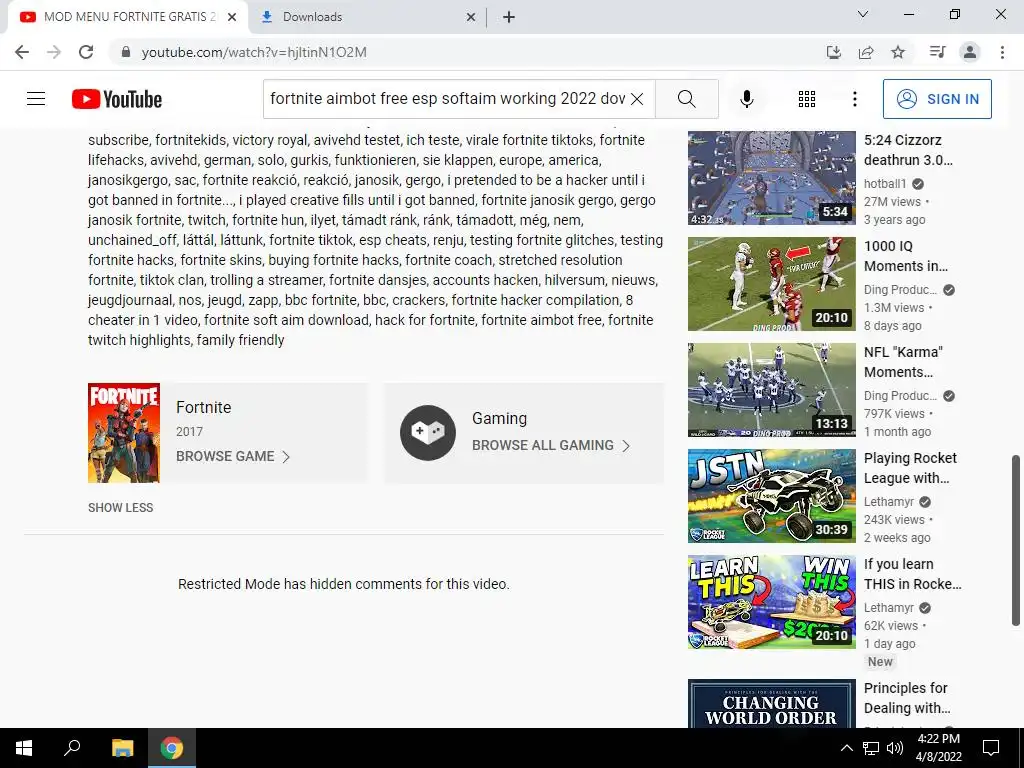This screenshot has width=1024, height=768.
Task: Click inside the YouTube search field
Action: [447, 99]
